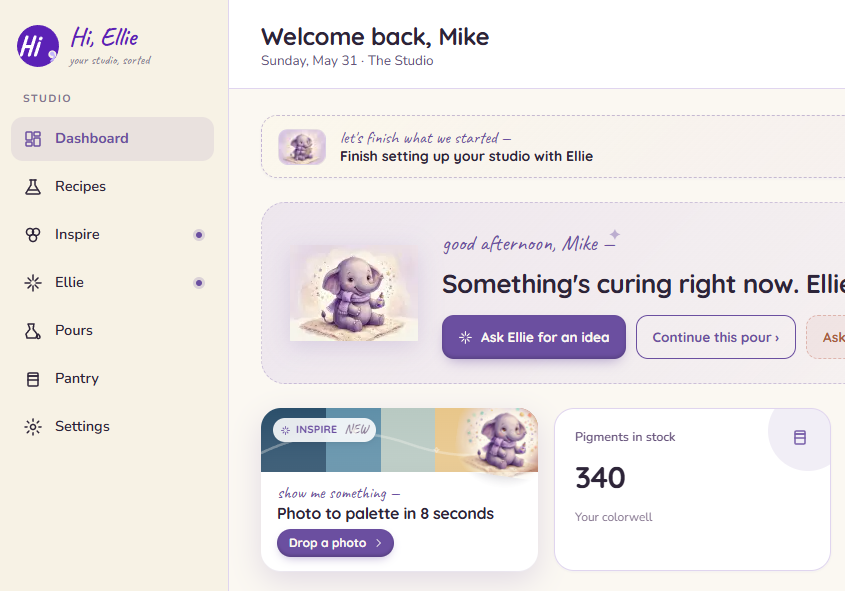
Task: Go to the Recipes menu item
Action: [x=112, y=187]
